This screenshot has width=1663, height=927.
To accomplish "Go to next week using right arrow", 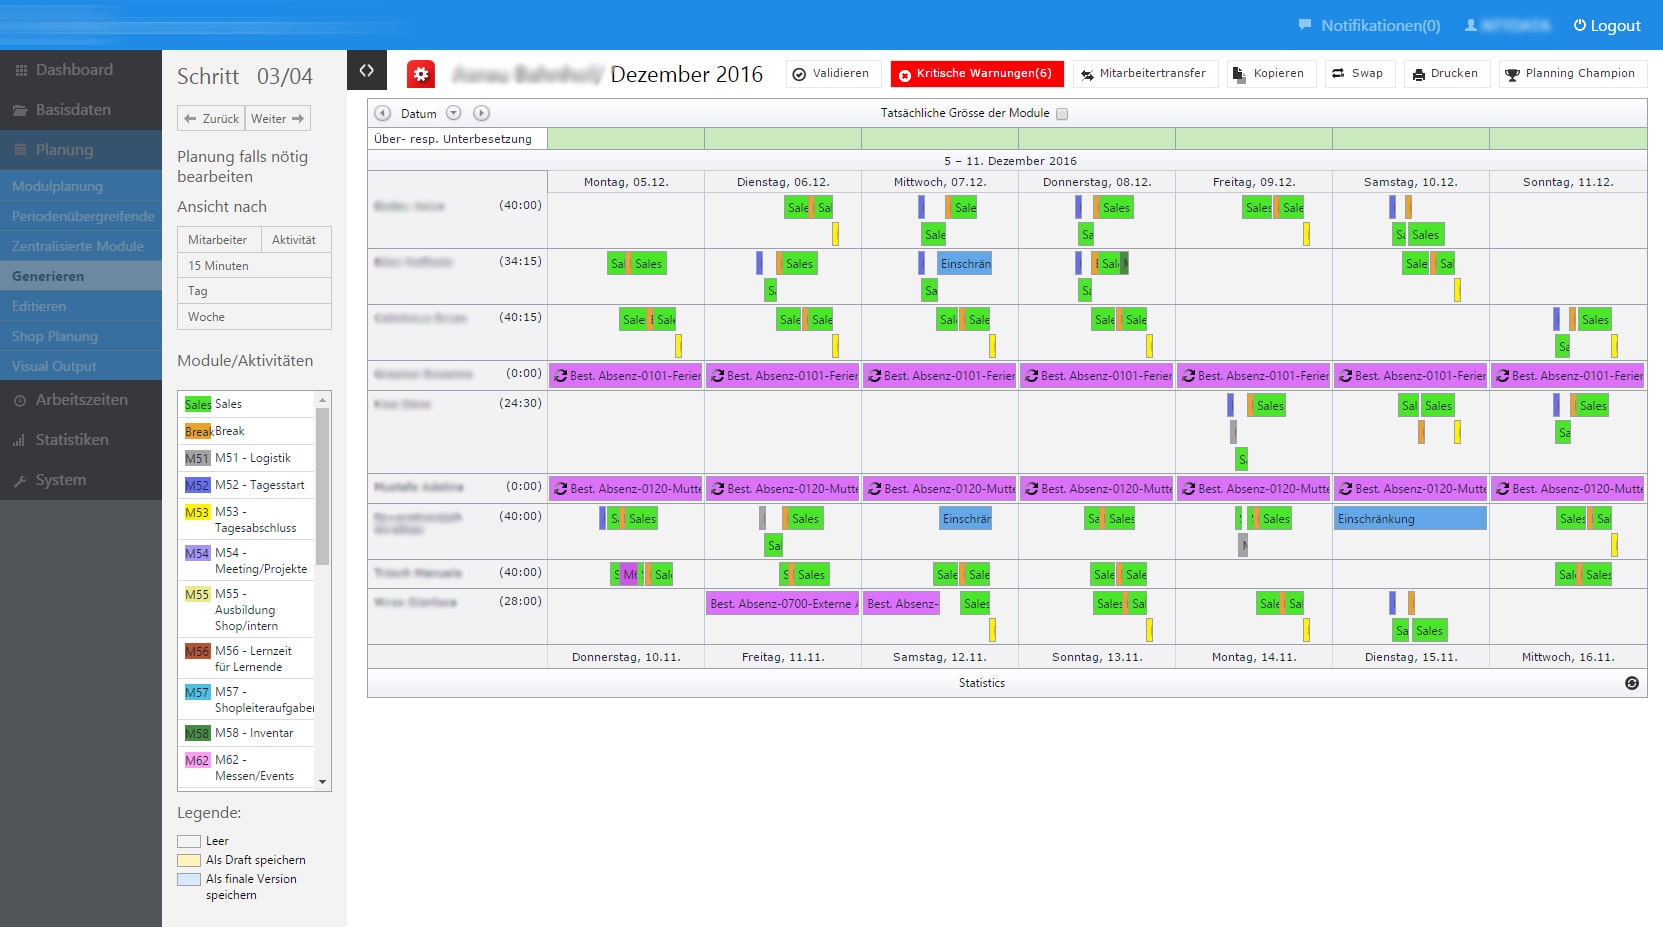I will click(x=481, y=114).
